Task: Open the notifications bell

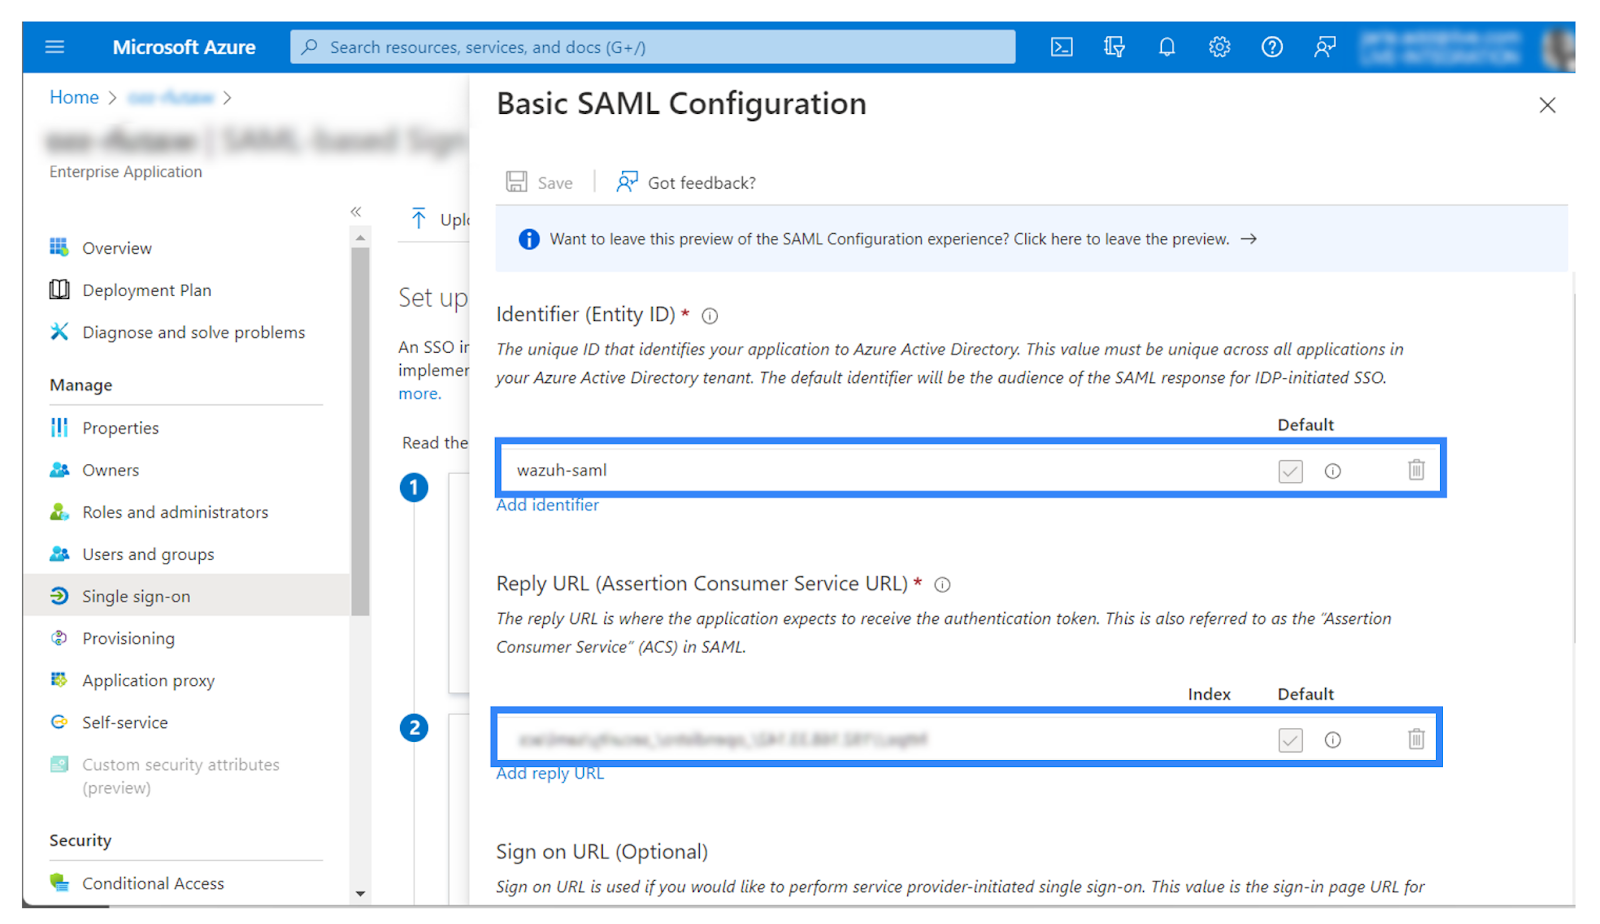Action: pos(1167,47)
